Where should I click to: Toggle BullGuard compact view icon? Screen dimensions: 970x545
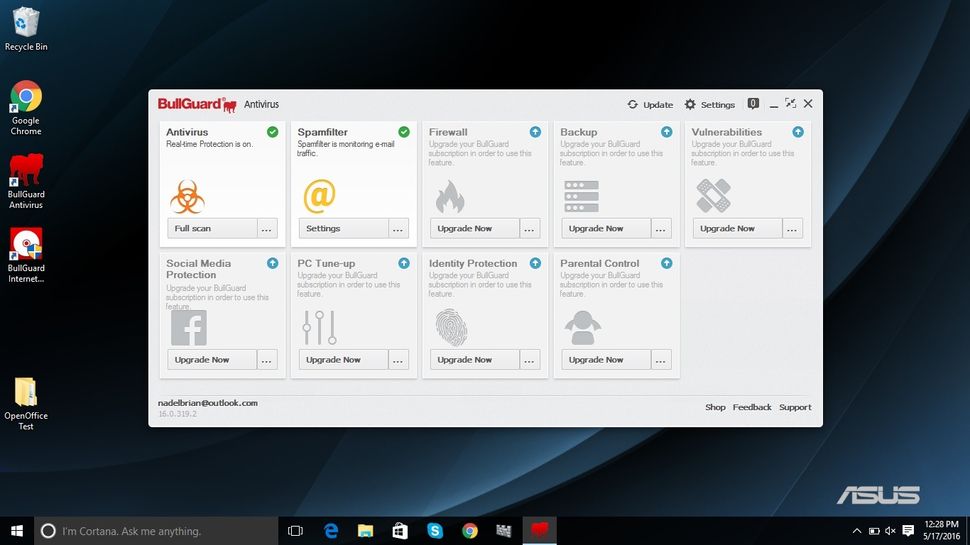click(791, 103)
